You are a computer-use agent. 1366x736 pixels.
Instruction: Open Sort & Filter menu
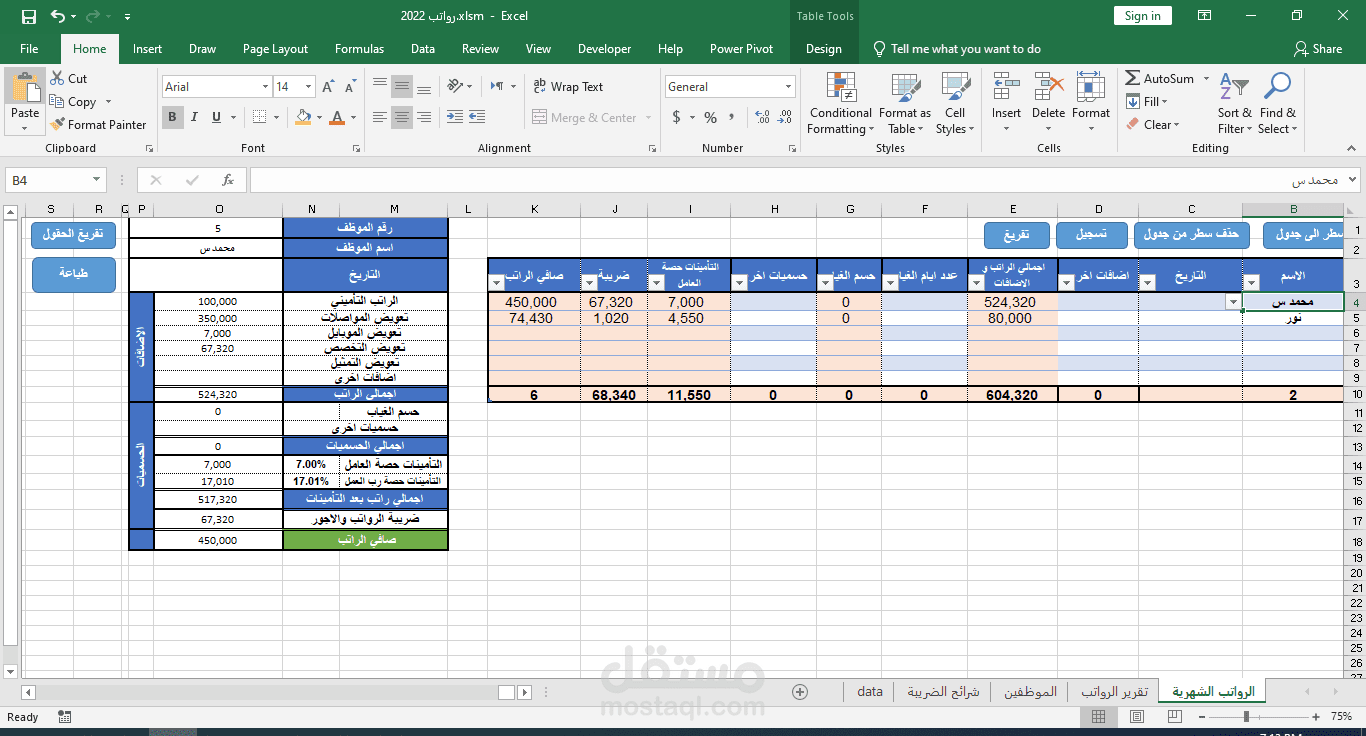point(1235,103)
